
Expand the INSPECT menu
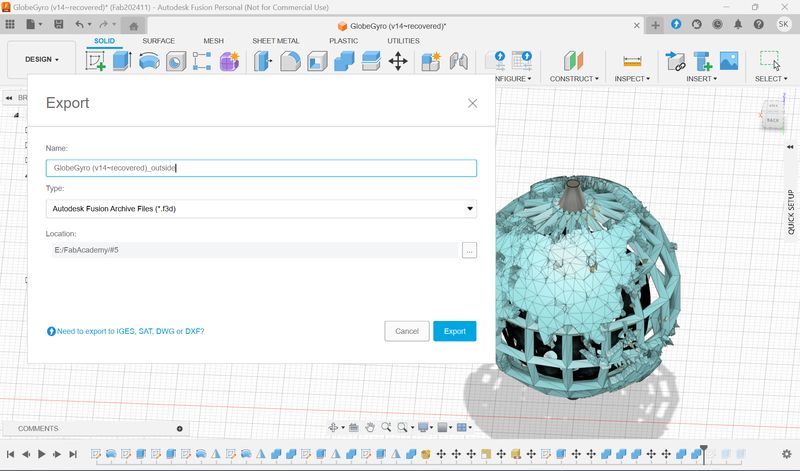(632, 79)
